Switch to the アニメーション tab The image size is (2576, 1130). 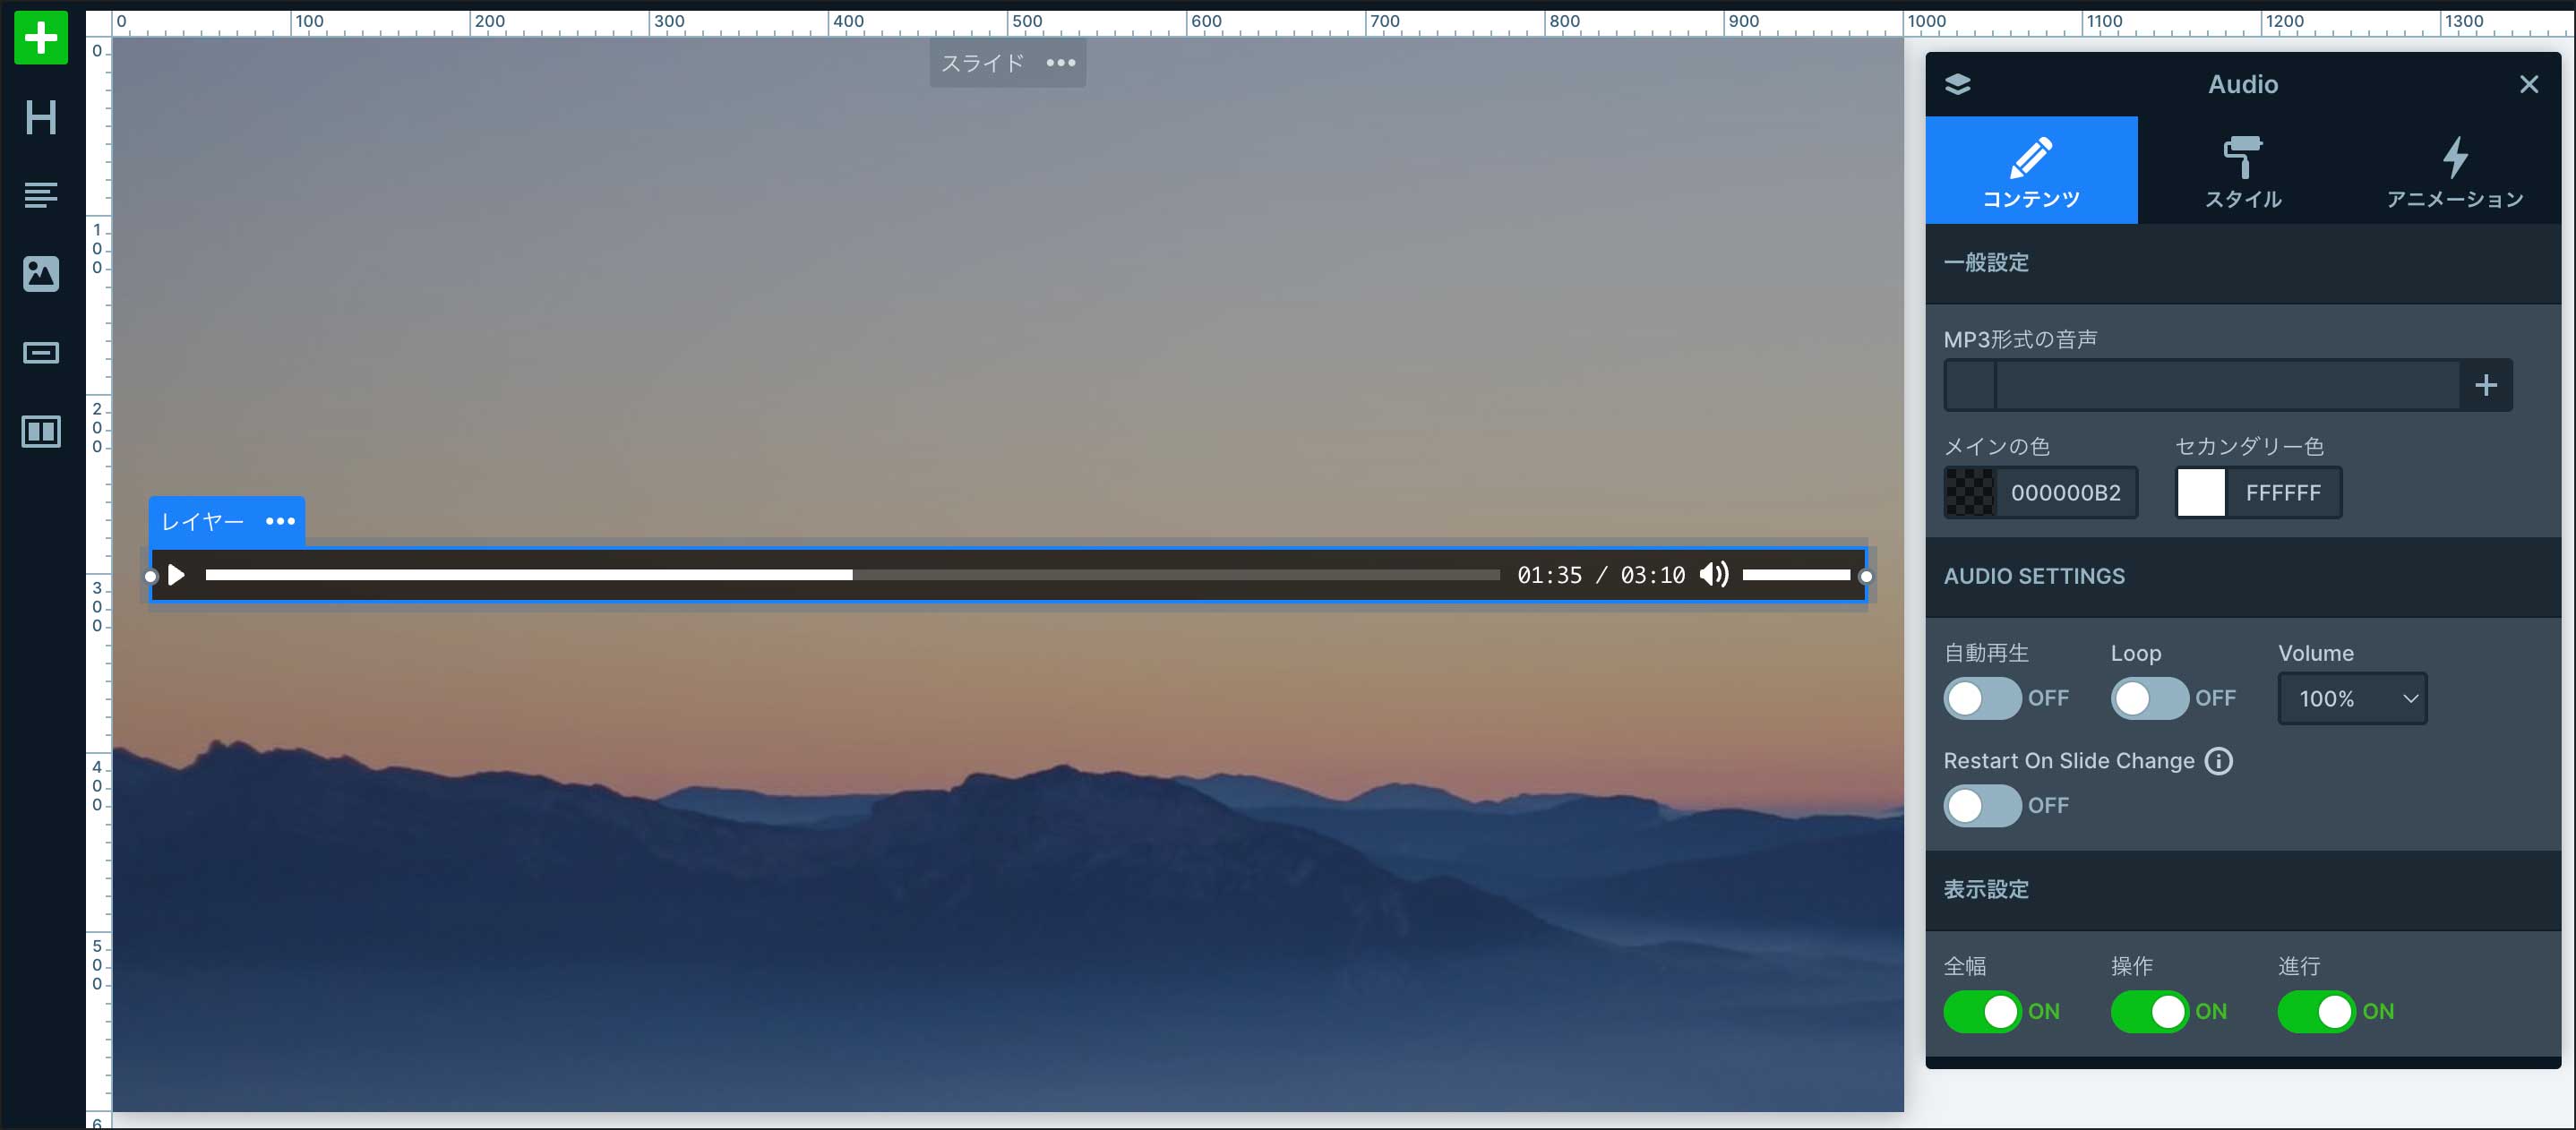(2454, 171)
